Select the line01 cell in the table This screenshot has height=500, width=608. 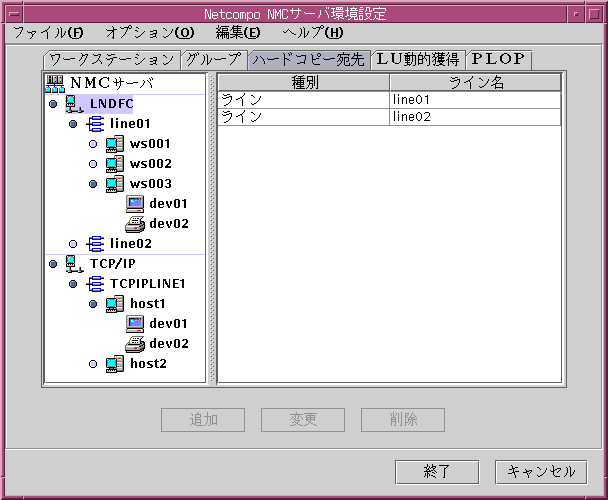point(475,100)
